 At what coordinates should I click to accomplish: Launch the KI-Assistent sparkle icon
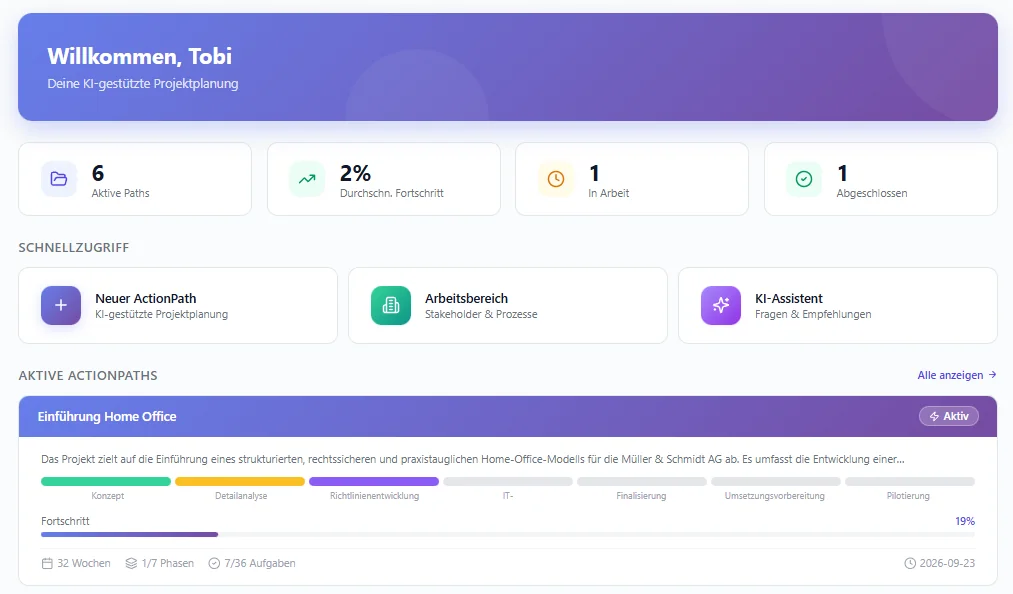point(719,304)
